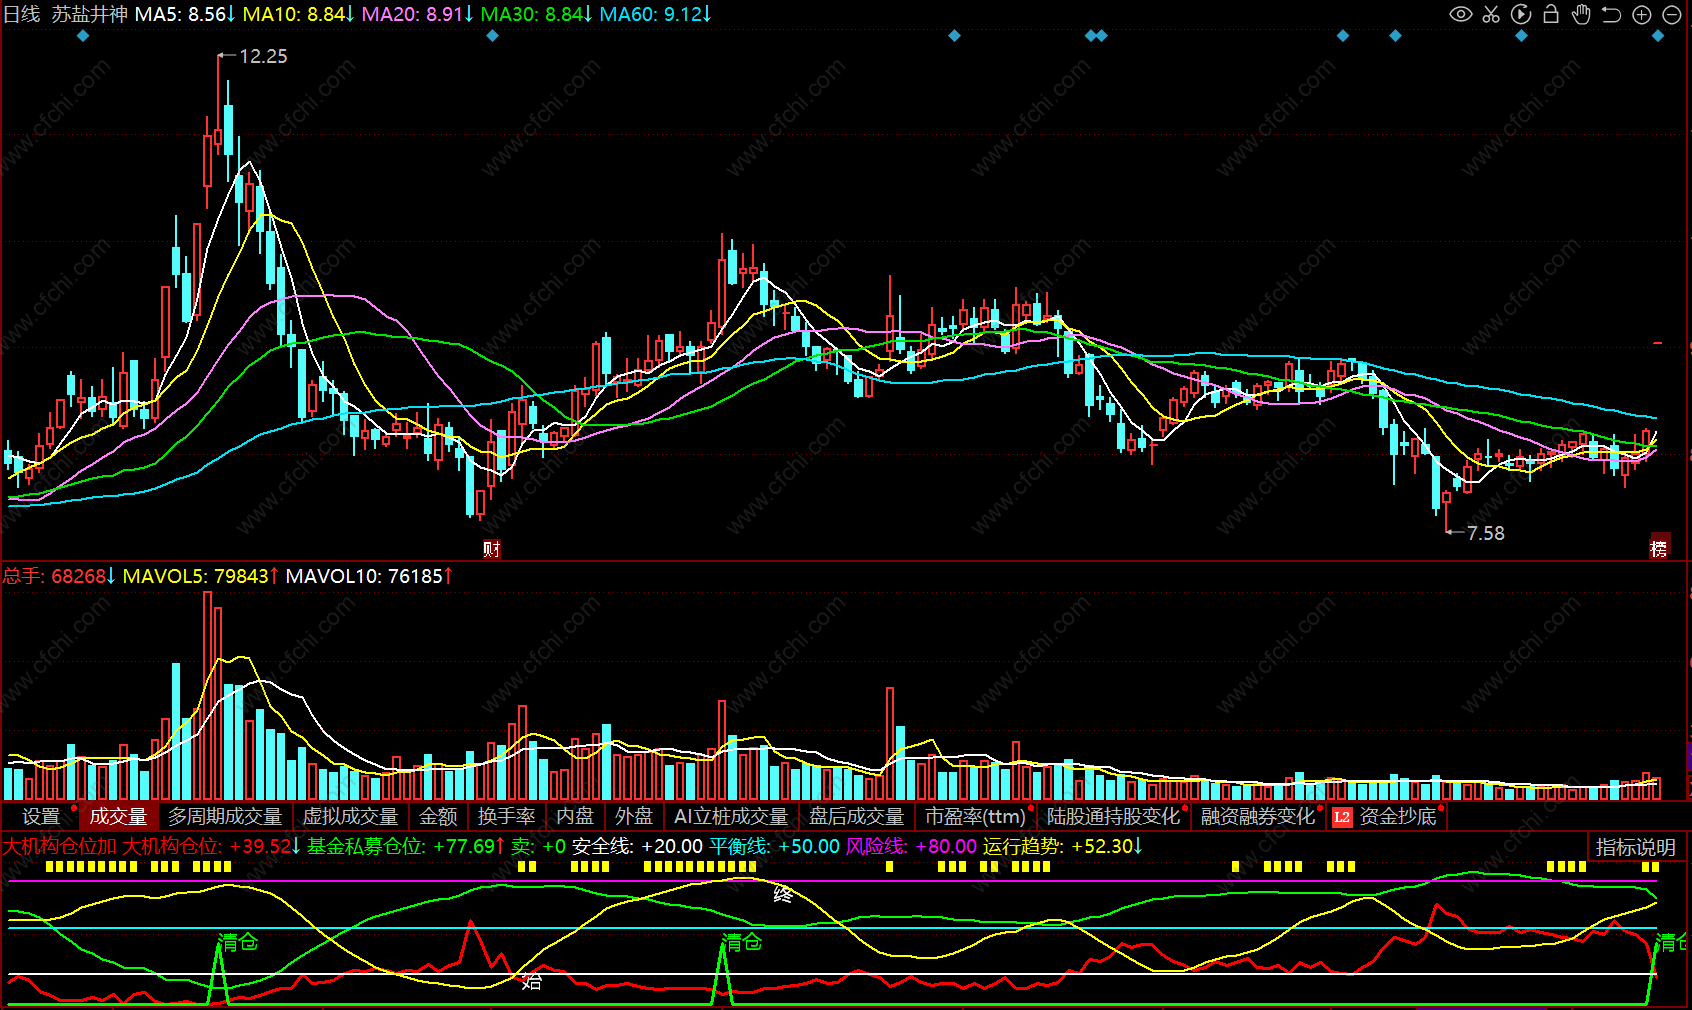Click the undo return arrow icon

tap(1611, 14)
